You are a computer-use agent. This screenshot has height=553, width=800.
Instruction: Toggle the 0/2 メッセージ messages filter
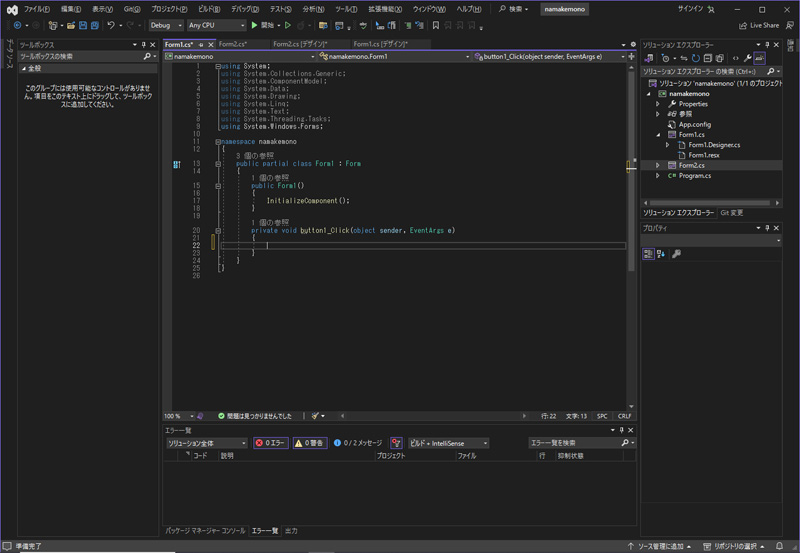[358, 443]
